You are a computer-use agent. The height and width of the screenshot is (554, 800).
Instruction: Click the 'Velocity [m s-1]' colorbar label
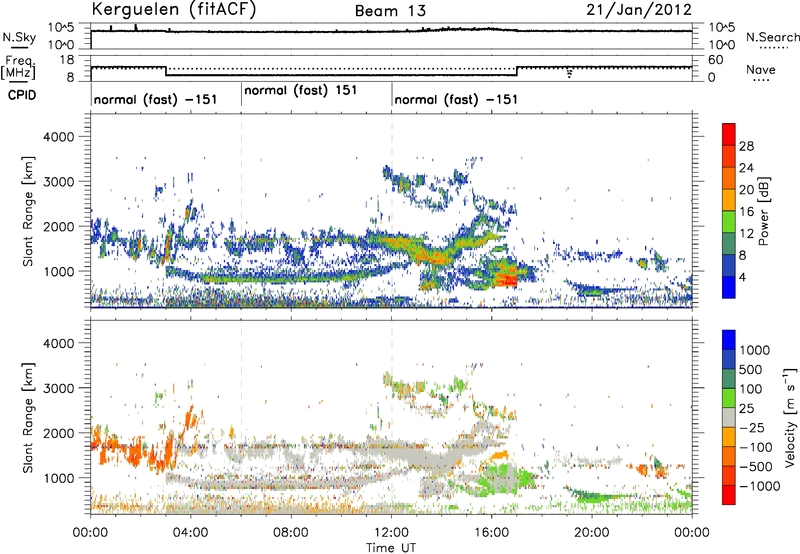coord(790,417)
